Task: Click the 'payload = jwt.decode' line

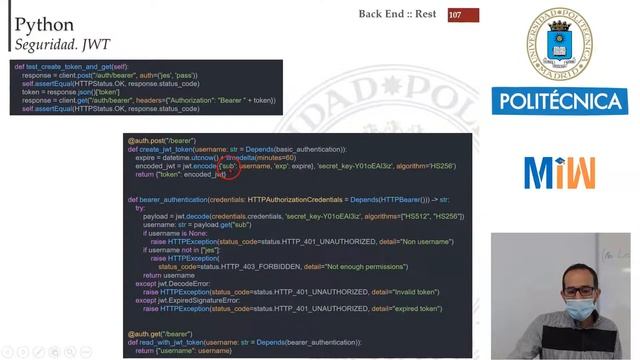Action: click(x=304, y=216)
